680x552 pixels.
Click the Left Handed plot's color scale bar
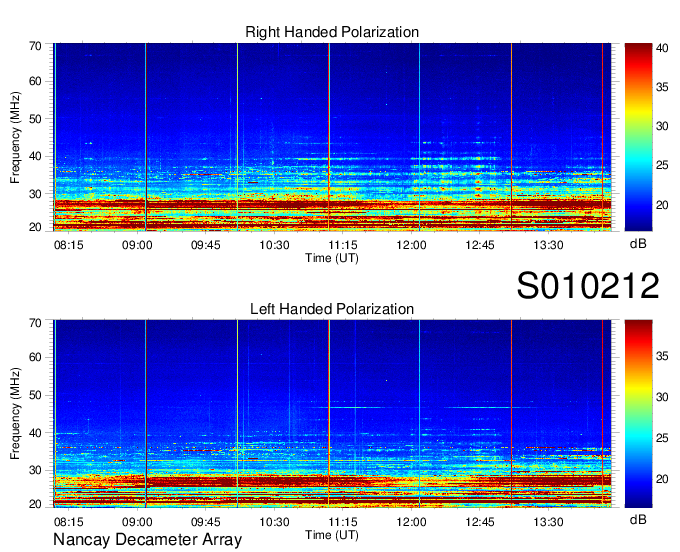pyautogui.click(x=638, y=414)
